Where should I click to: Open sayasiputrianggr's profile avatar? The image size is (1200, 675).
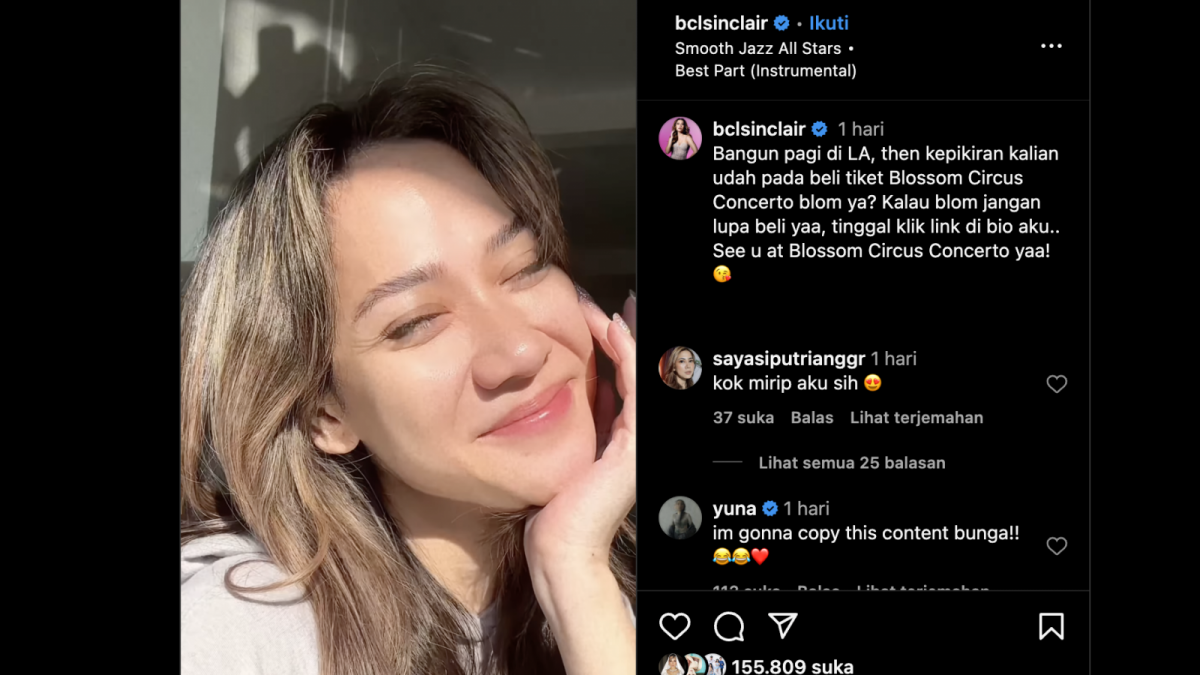680,368
